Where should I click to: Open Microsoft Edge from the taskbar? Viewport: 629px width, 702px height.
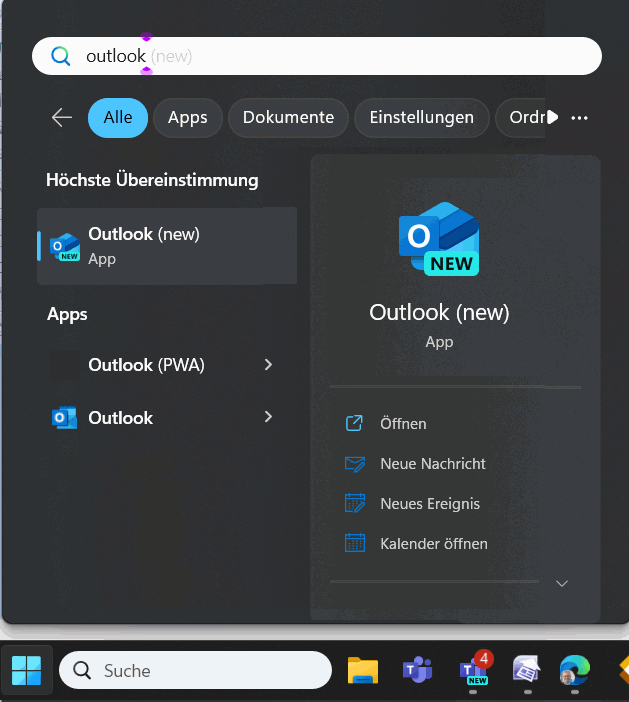pyautogui.click(x=575, y=670)
